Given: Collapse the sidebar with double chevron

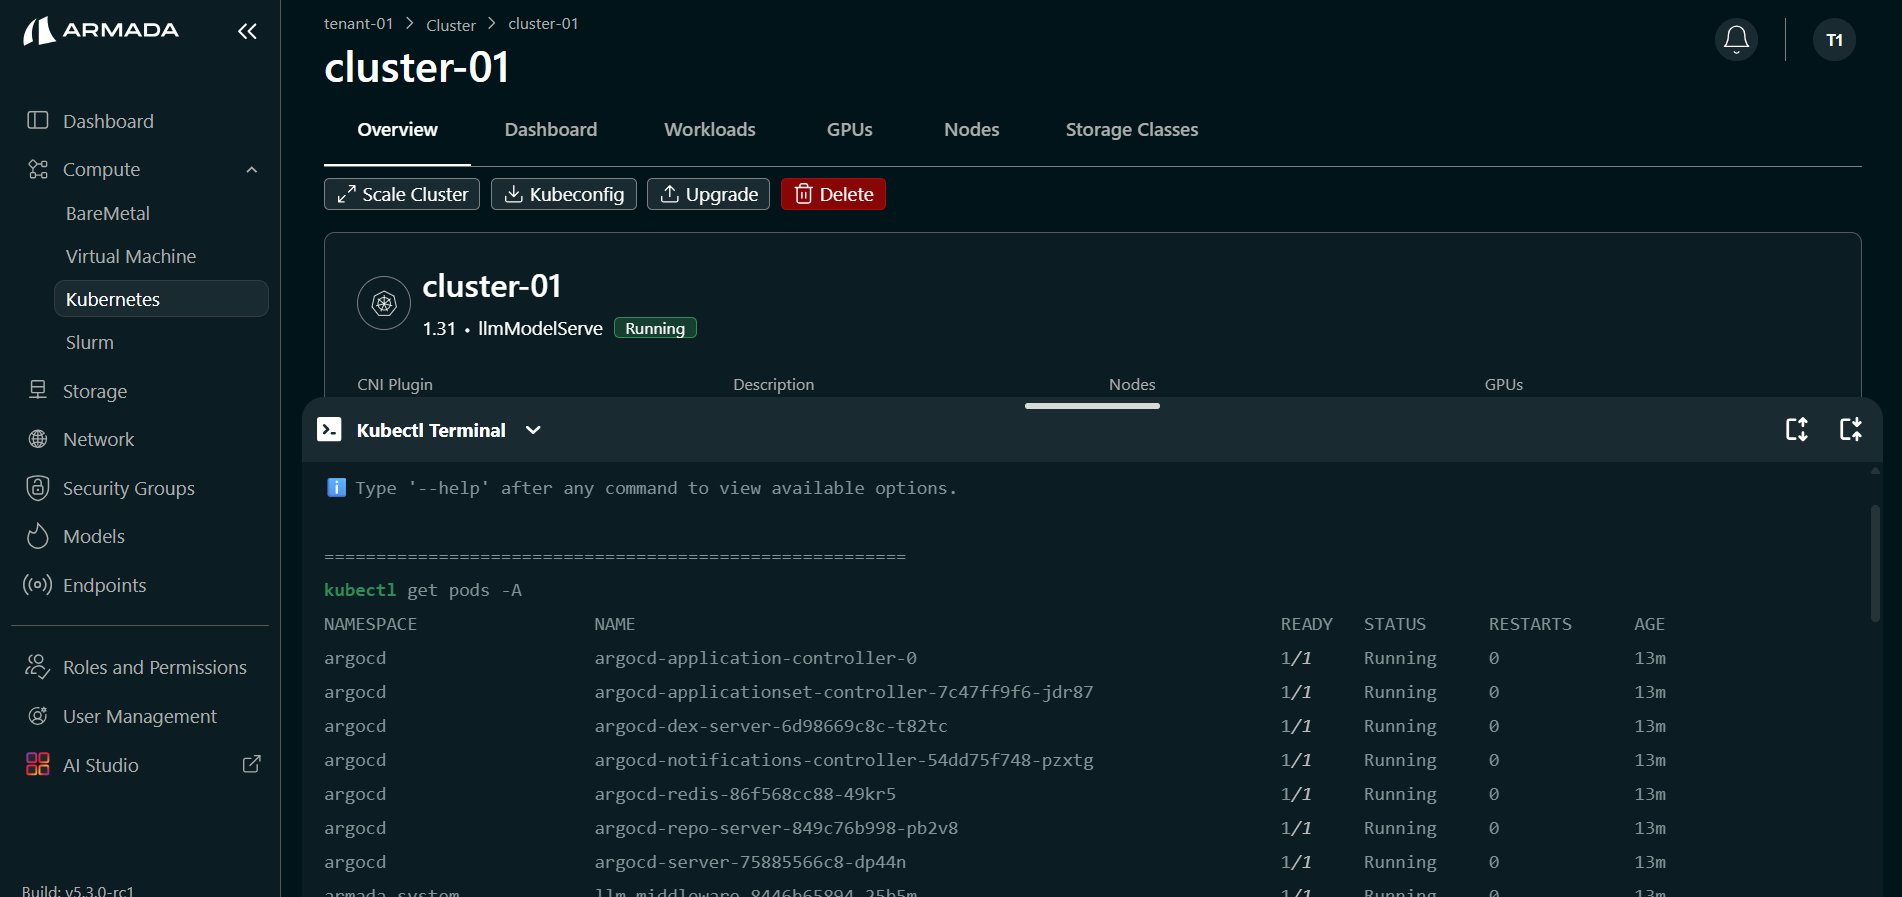Looking at the screenshot, I should (247, 31).
